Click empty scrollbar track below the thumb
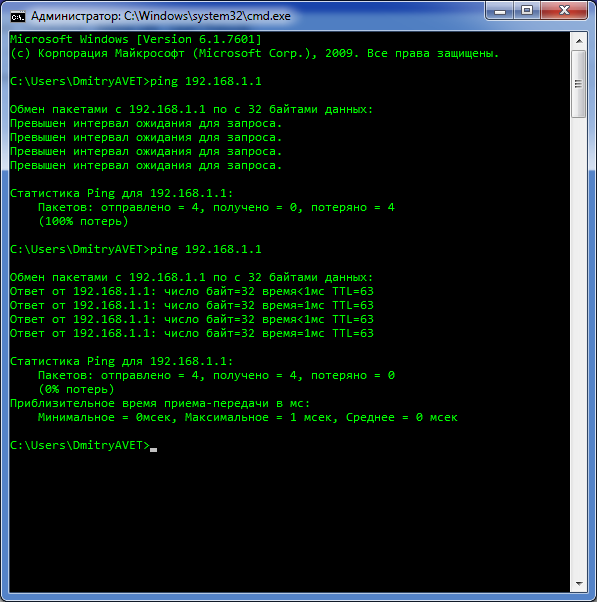The width and height of the screenshot is (597, 602). click(x=579, y=346)
